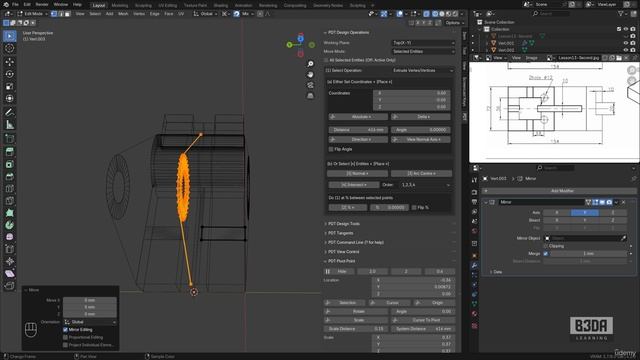Switch to the Modeling workspace tab
Screen dimensions: 640x360
coord(120,5)
